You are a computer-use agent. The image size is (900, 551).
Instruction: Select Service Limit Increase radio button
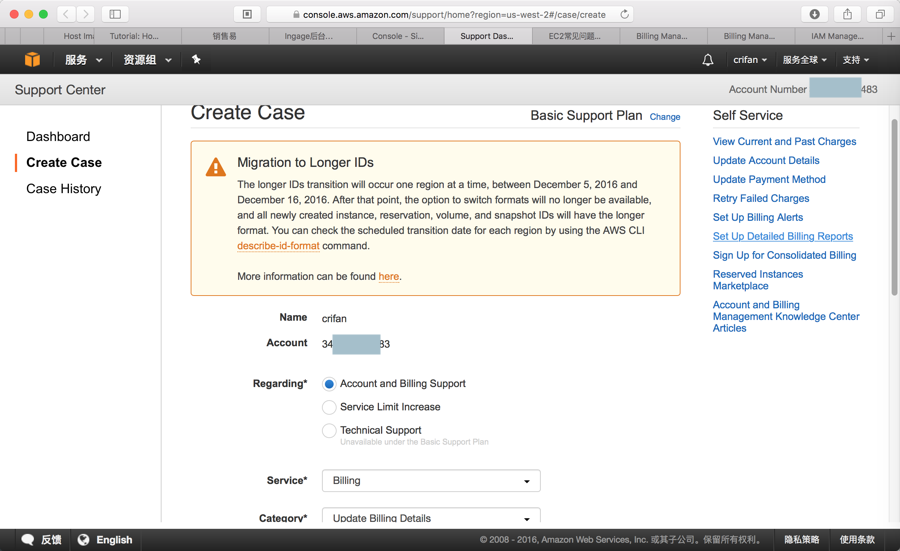click(329, 407)
